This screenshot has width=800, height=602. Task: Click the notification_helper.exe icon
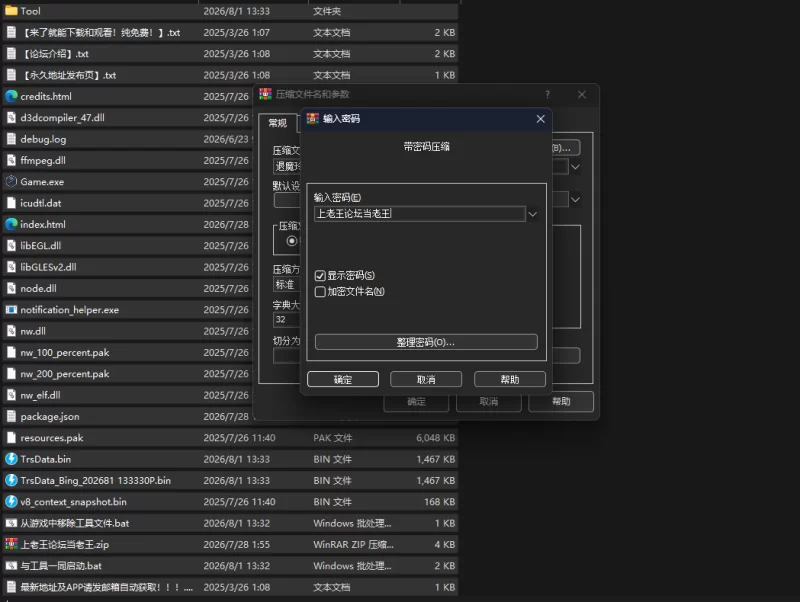click(11, 309)
